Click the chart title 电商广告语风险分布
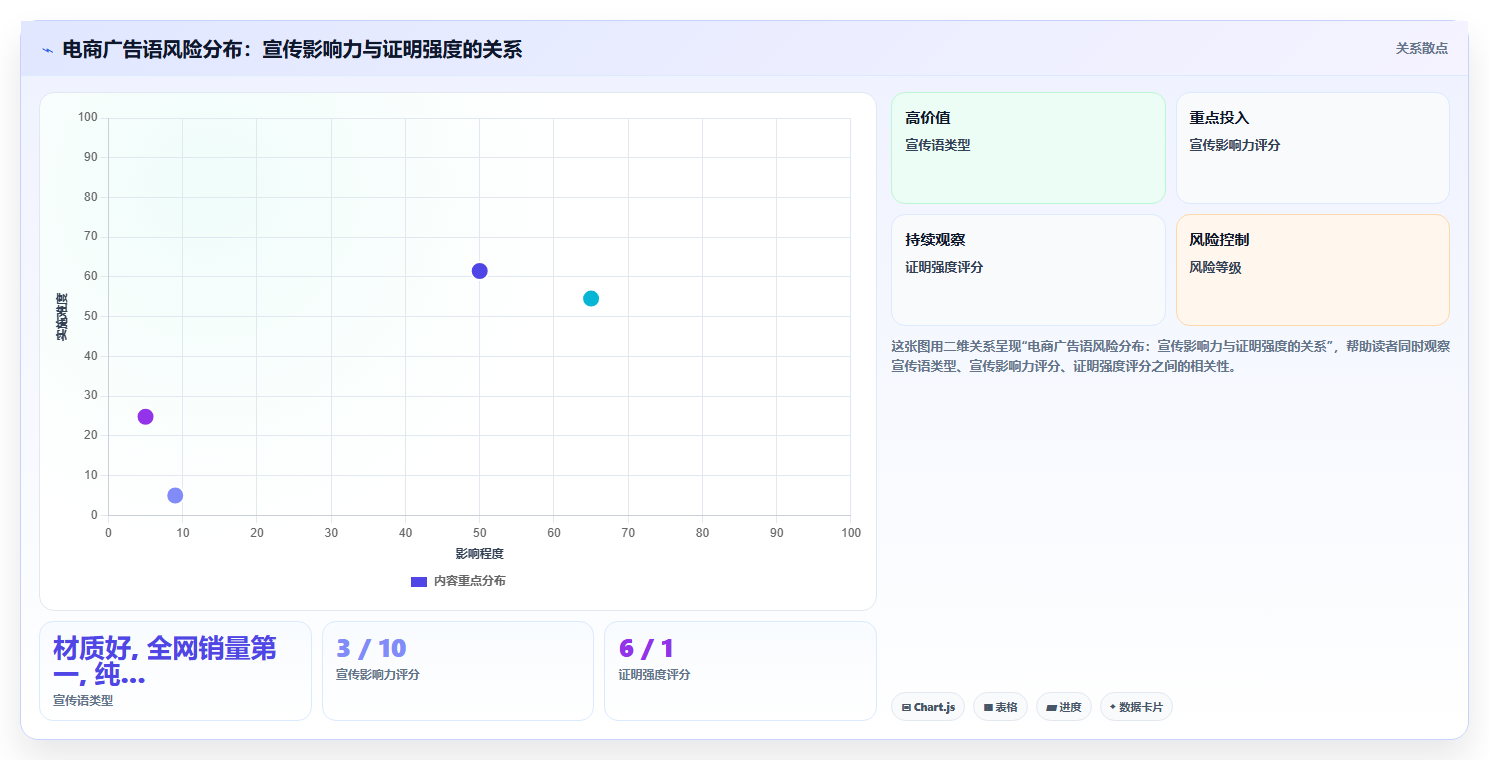The height and width of the screenshot is (760, 1489). tap(292, 49)
